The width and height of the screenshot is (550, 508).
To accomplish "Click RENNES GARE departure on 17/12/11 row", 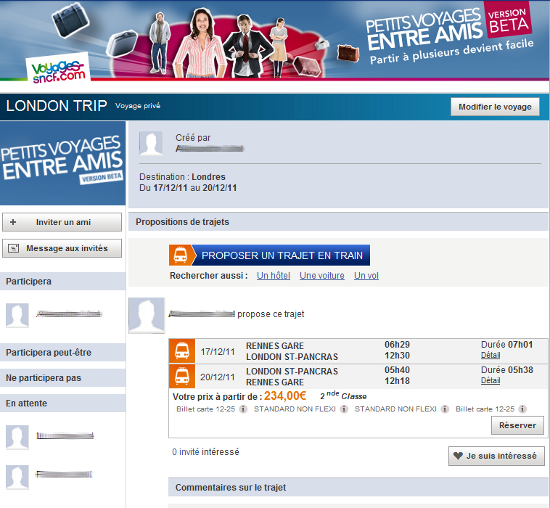I will (275, 346).
